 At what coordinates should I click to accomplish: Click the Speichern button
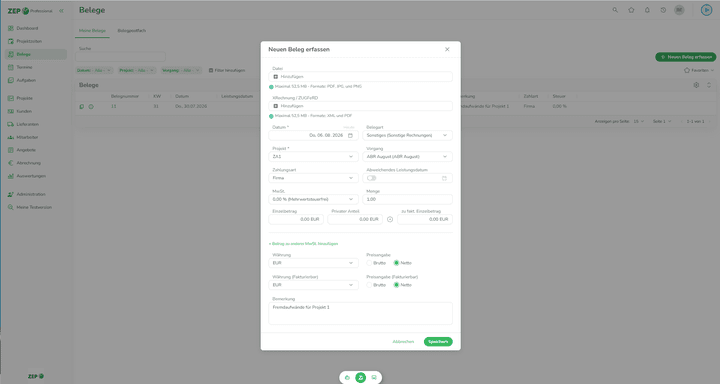(x=438, y=342)
